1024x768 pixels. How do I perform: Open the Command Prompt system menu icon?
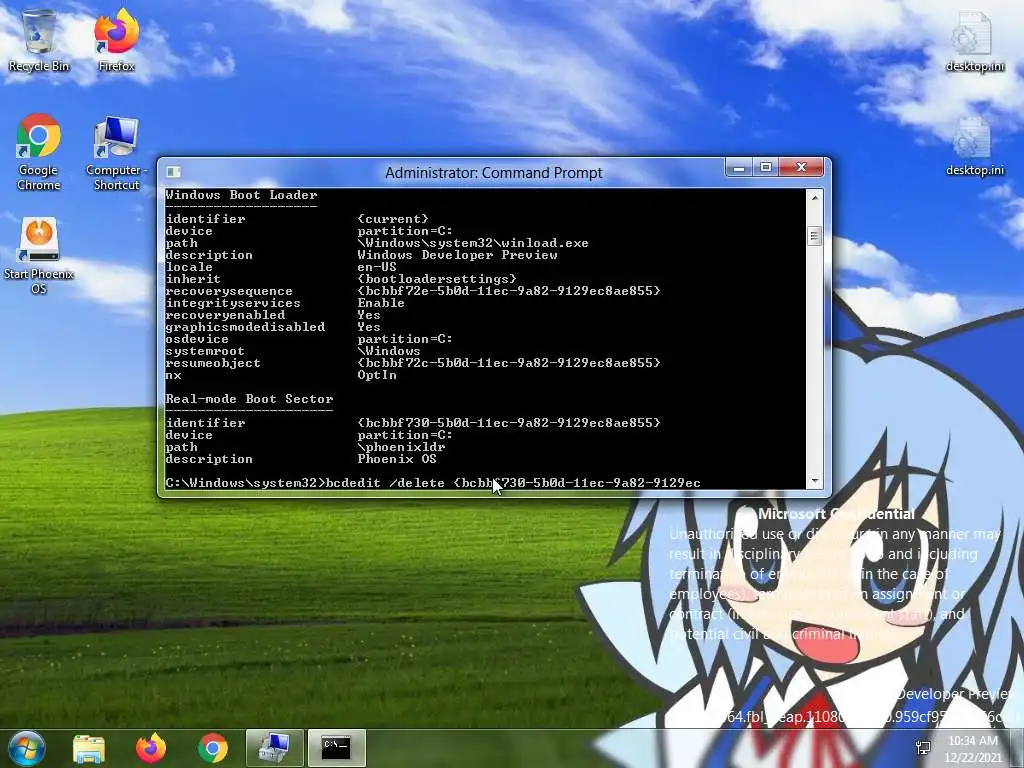click(x=173, y=172)
